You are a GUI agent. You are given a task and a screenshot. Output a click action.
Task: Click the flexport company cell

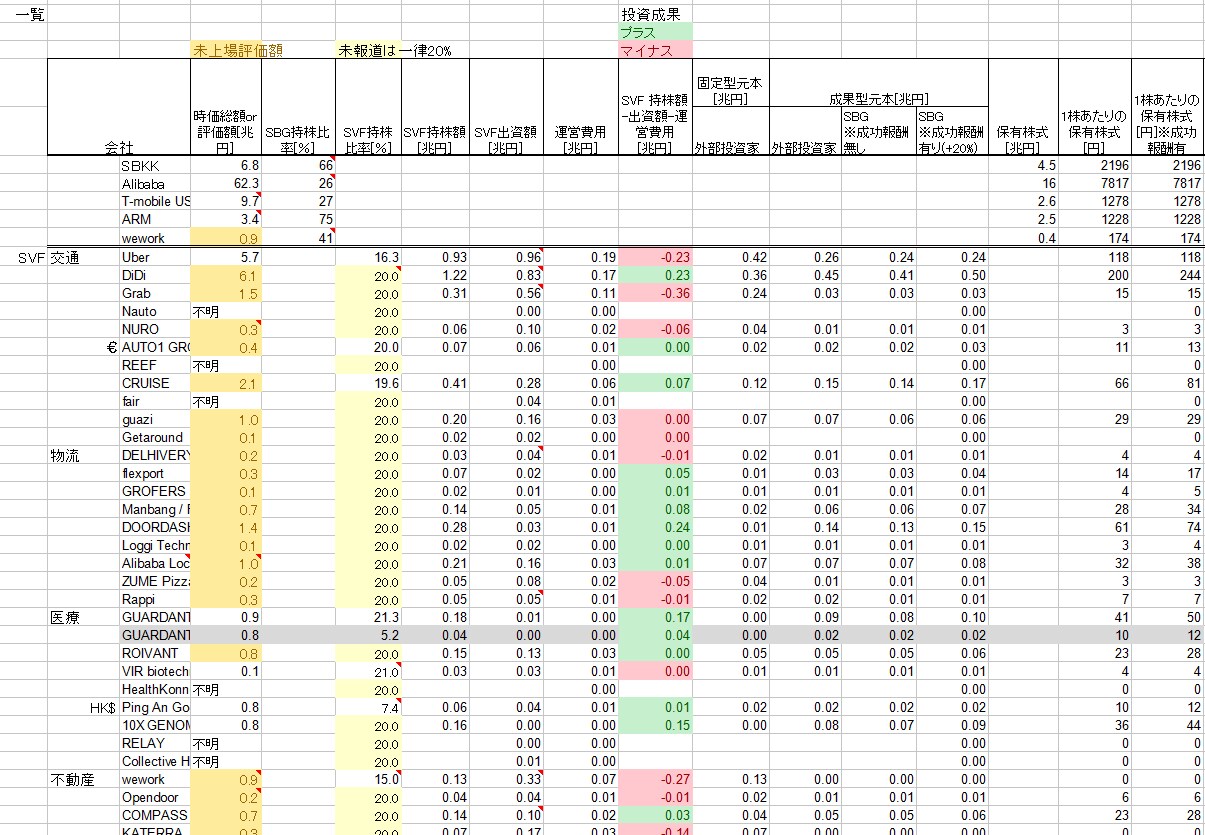coord(155,473)
